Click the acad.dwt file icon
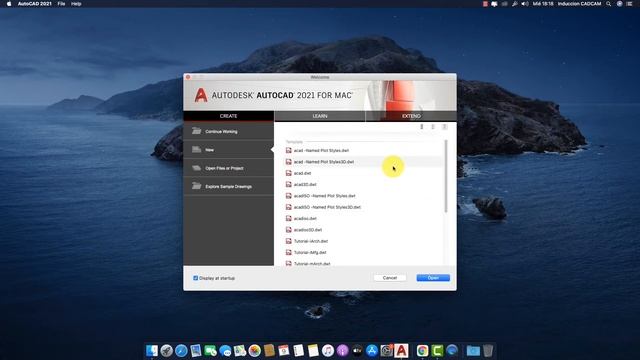Image resolution: width=640 pixels, height=360 pixels. click(x=289, y=173)
